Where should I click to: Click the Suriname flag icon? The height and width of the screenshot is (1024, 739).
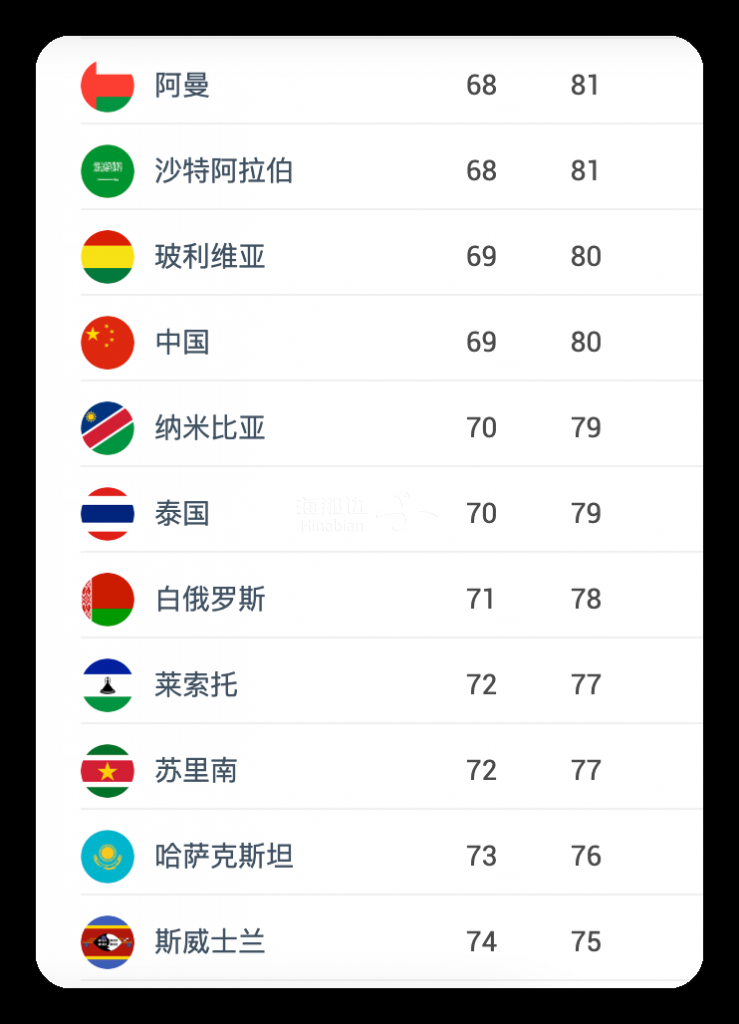[107, 771]
